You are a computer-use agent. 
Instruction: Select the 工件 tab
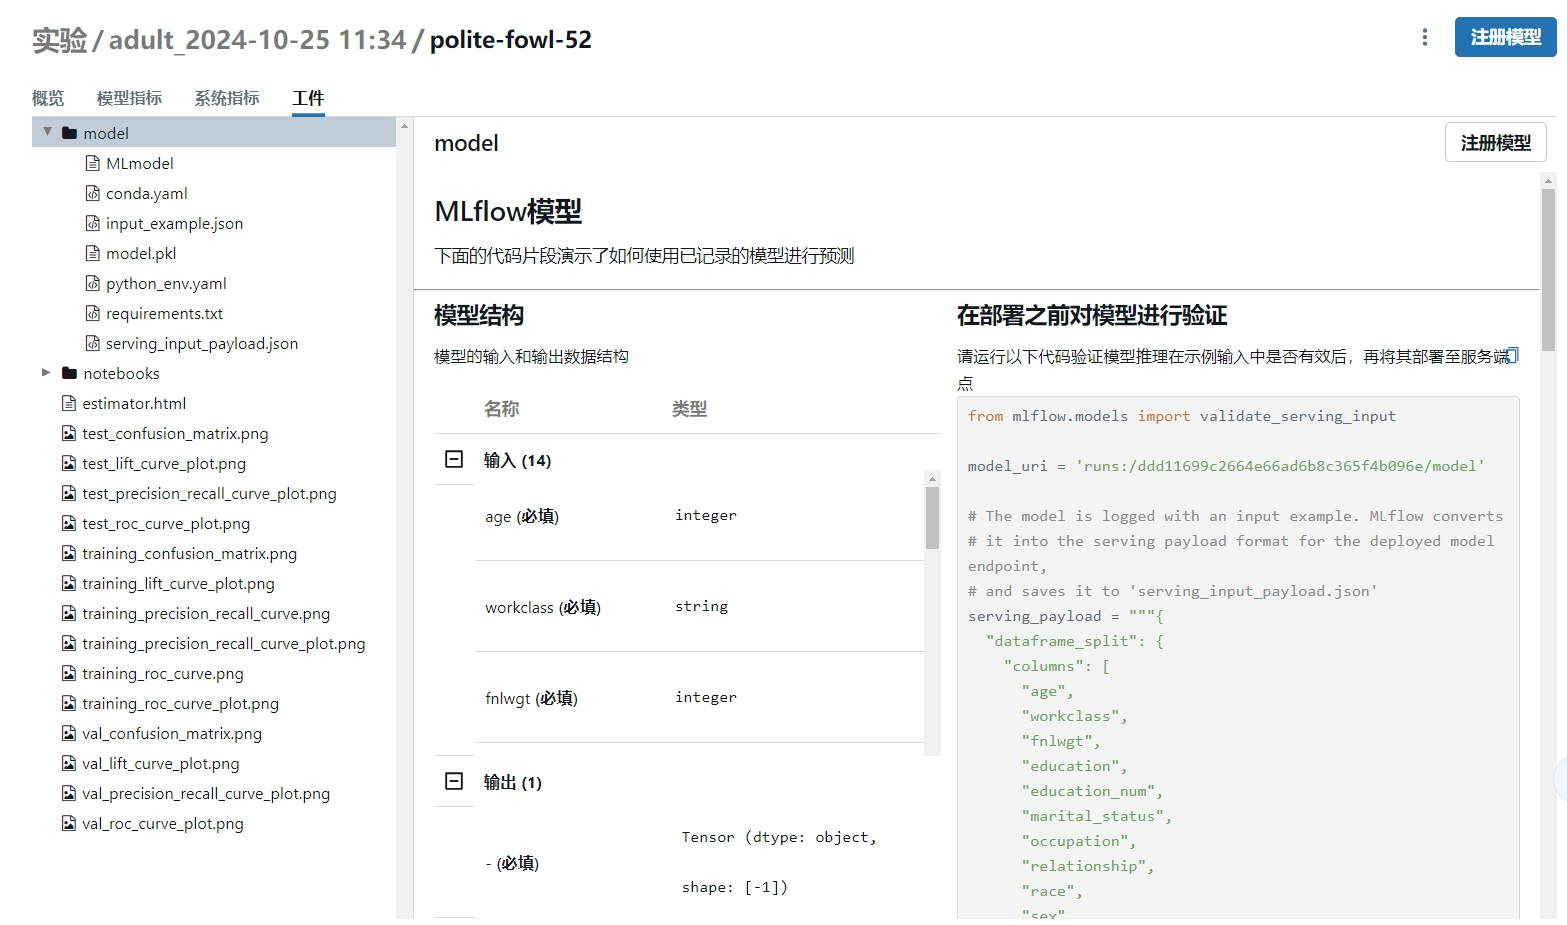coord(308,98)
